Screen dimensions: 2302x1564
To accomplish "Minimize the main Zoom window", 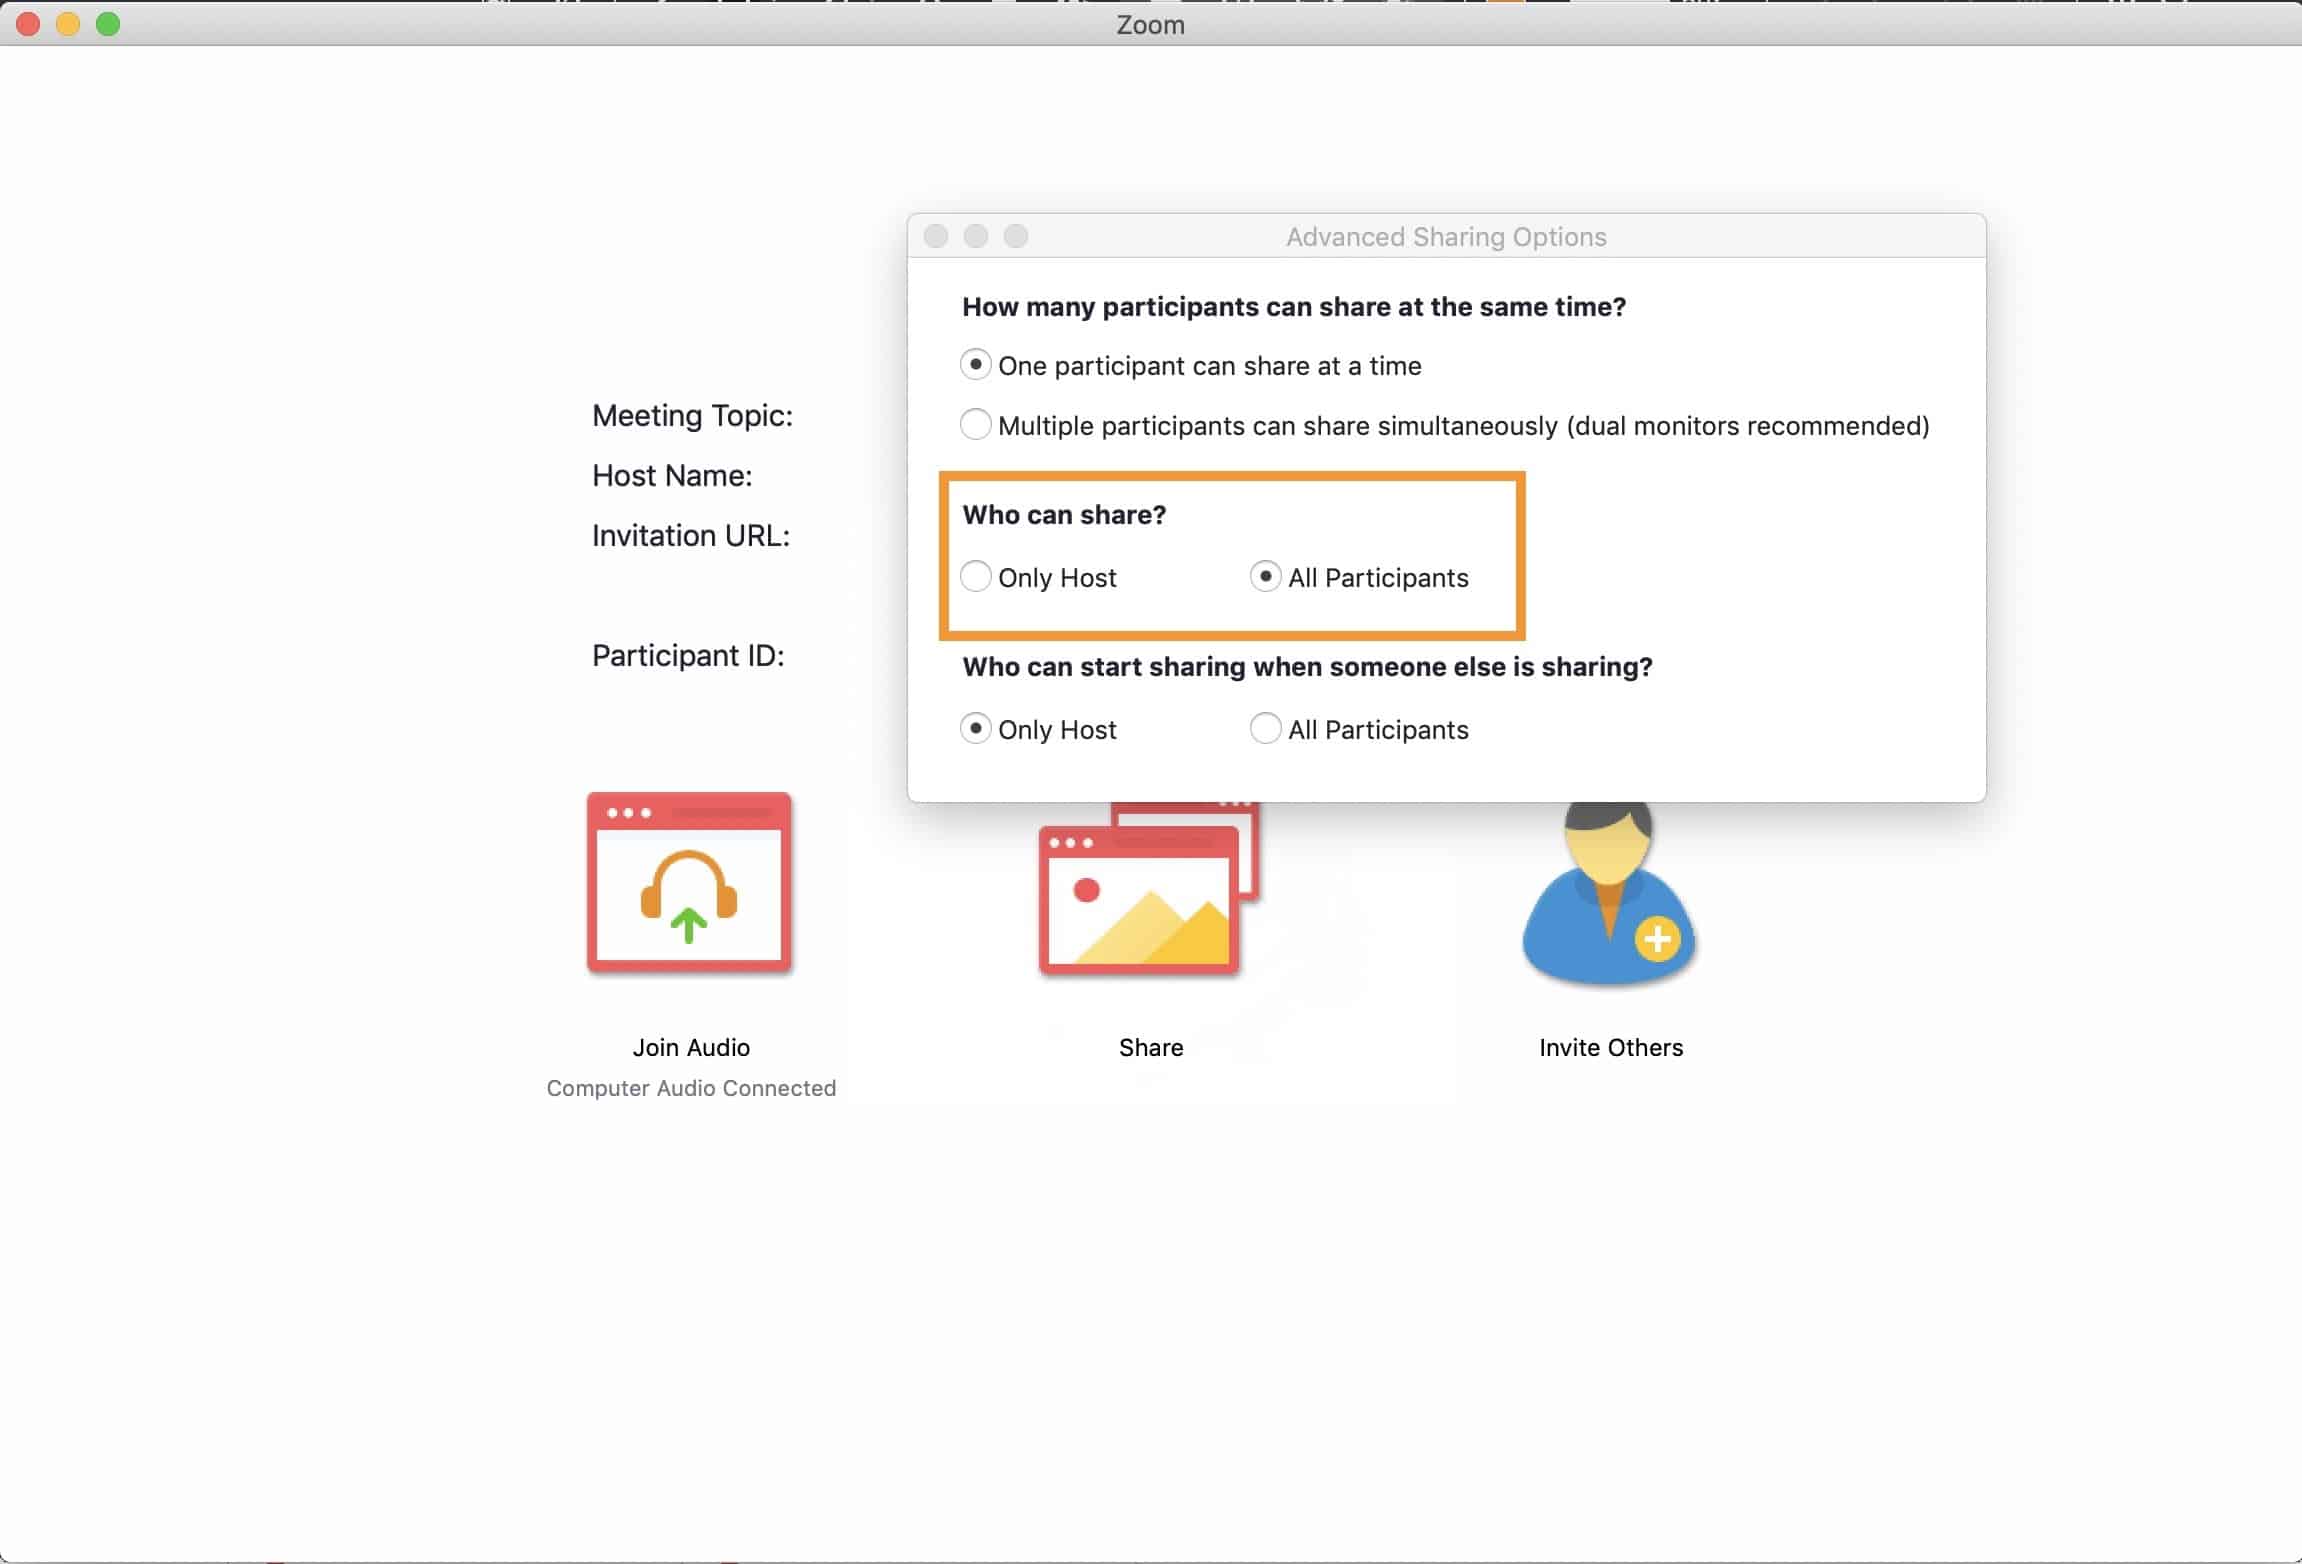I will [68, 24].
